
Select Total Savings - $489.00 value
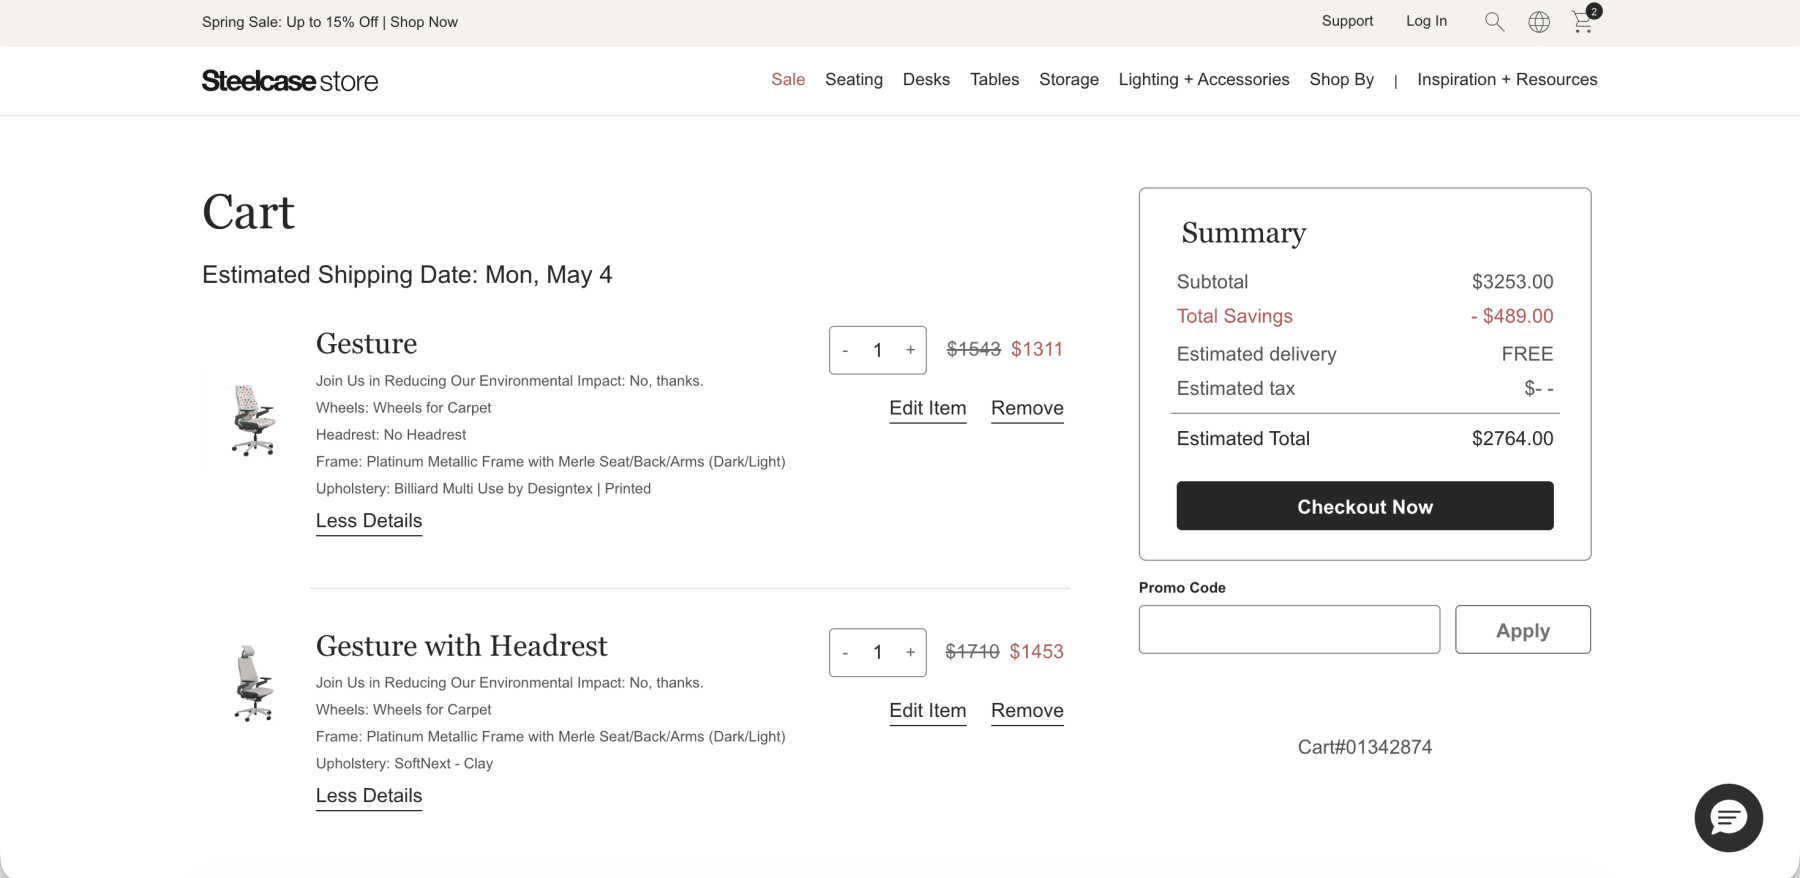[x=1512, y=316]
